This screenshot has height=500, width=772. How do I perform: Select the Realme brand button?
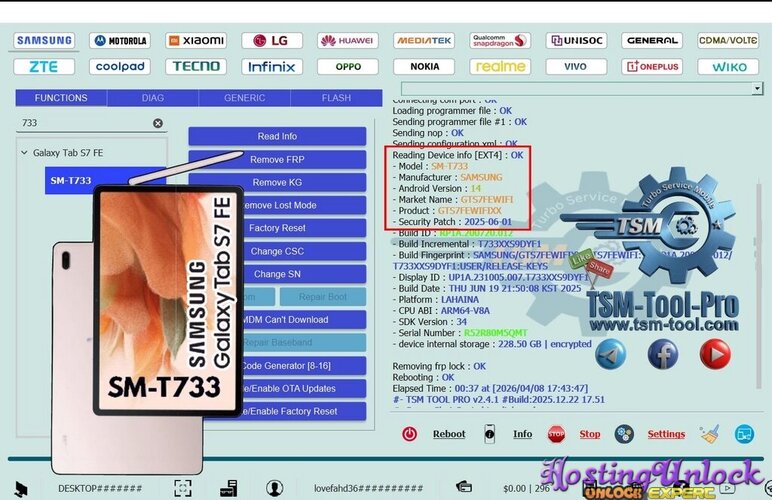click(500, 66)
